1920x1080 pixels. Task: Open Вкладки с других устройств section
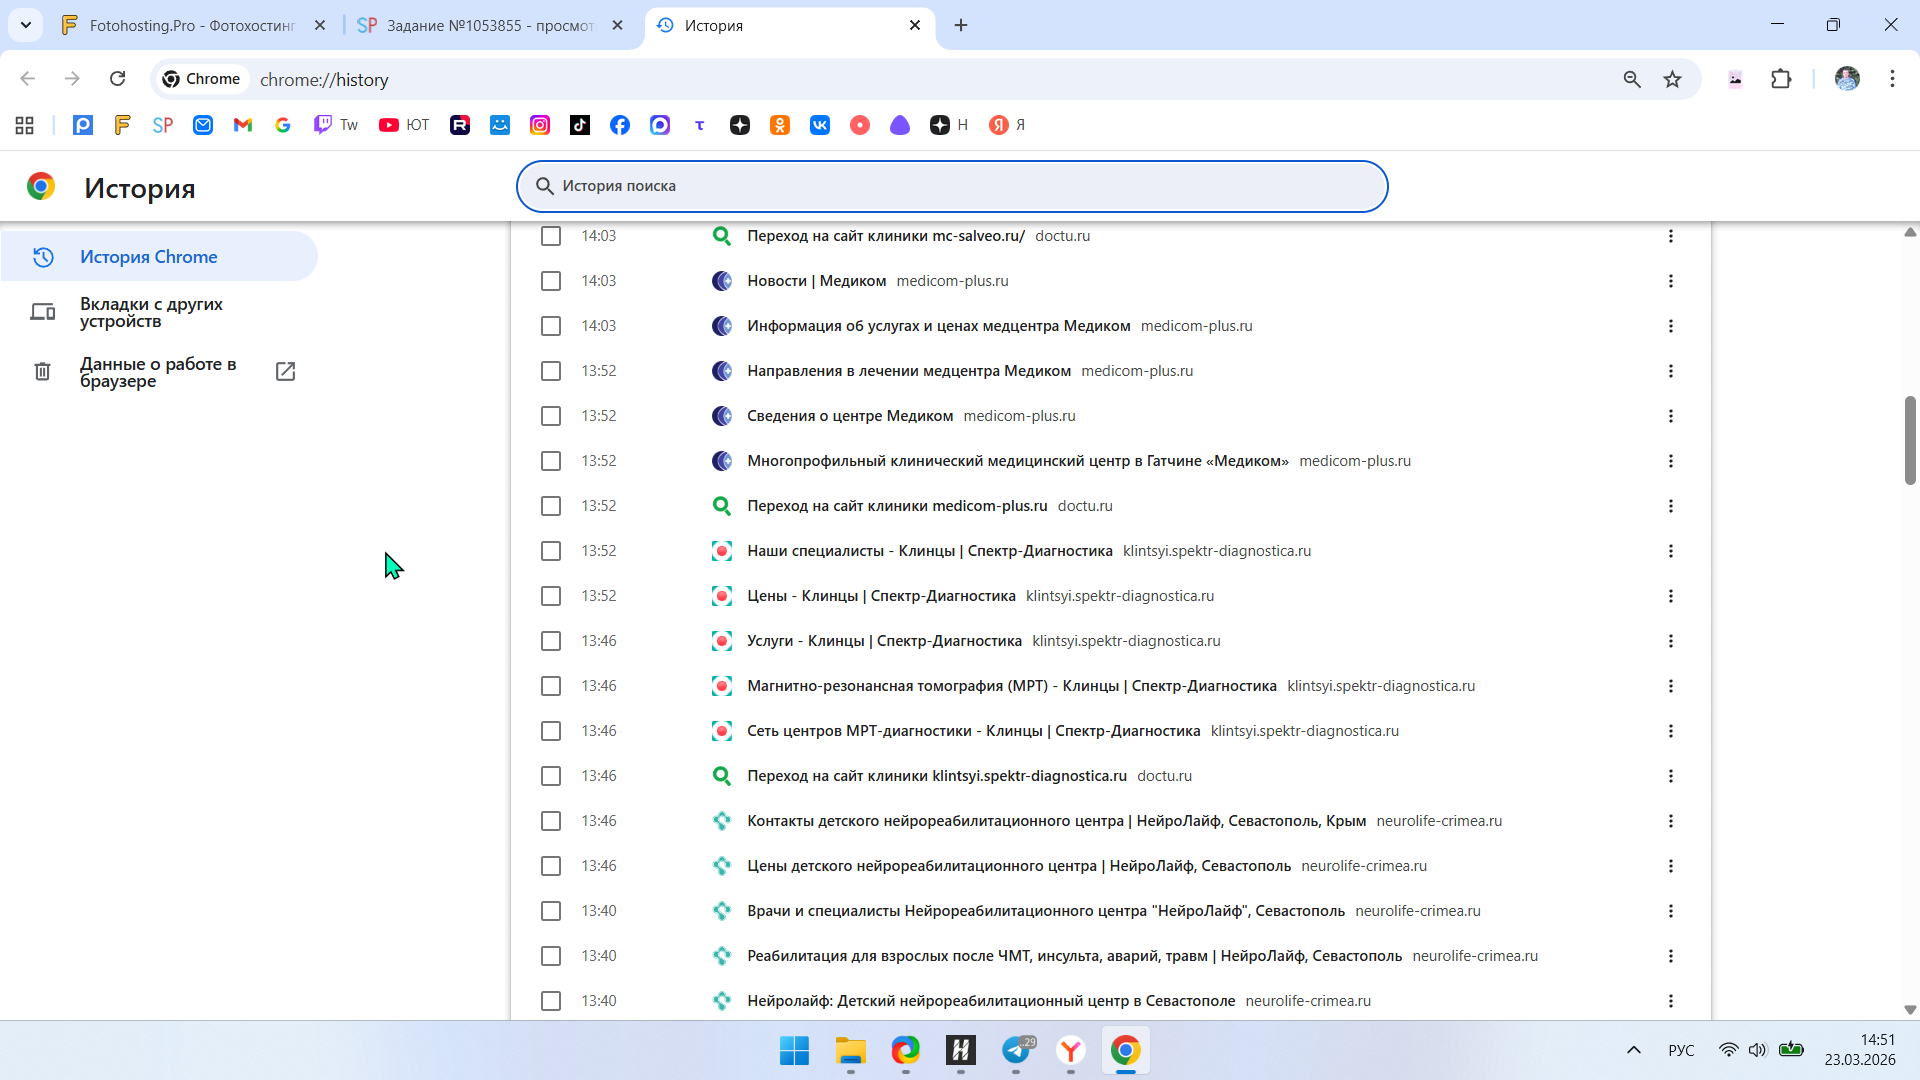click(150, 312)
